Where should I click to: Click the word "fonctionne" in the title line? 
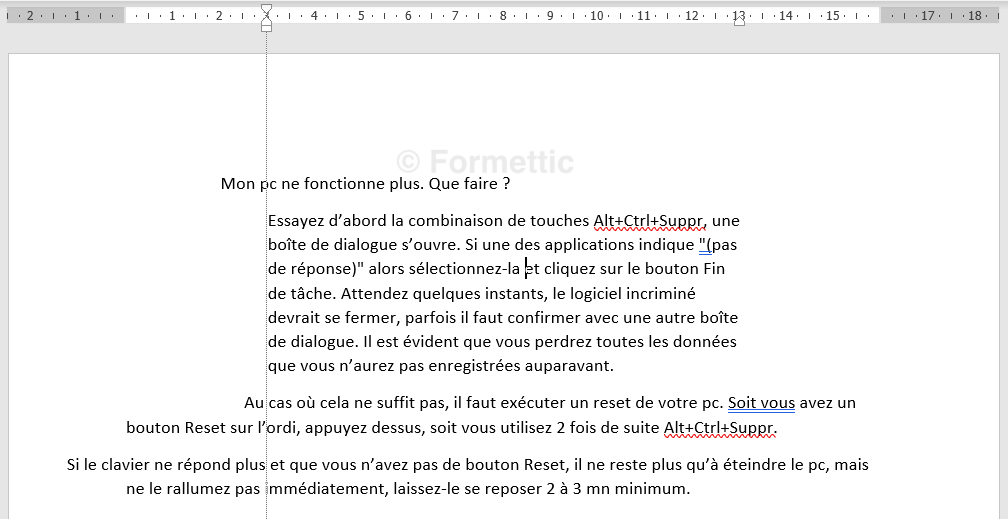[x=345, y=184]
